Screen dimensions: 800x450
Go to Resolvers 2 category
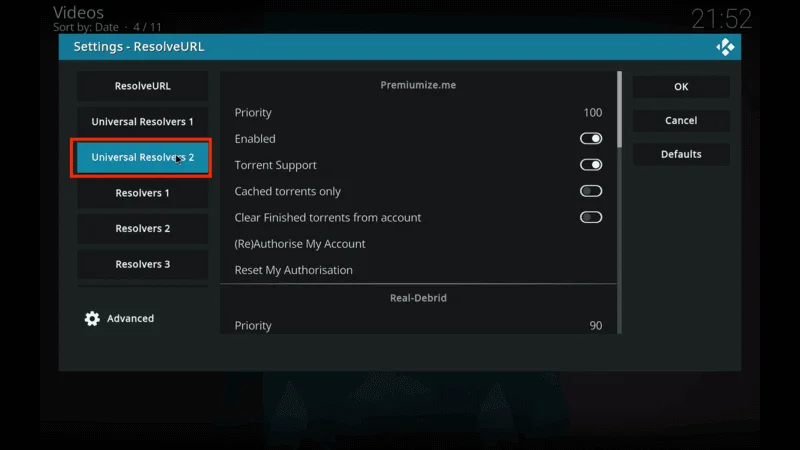(142, 229)
